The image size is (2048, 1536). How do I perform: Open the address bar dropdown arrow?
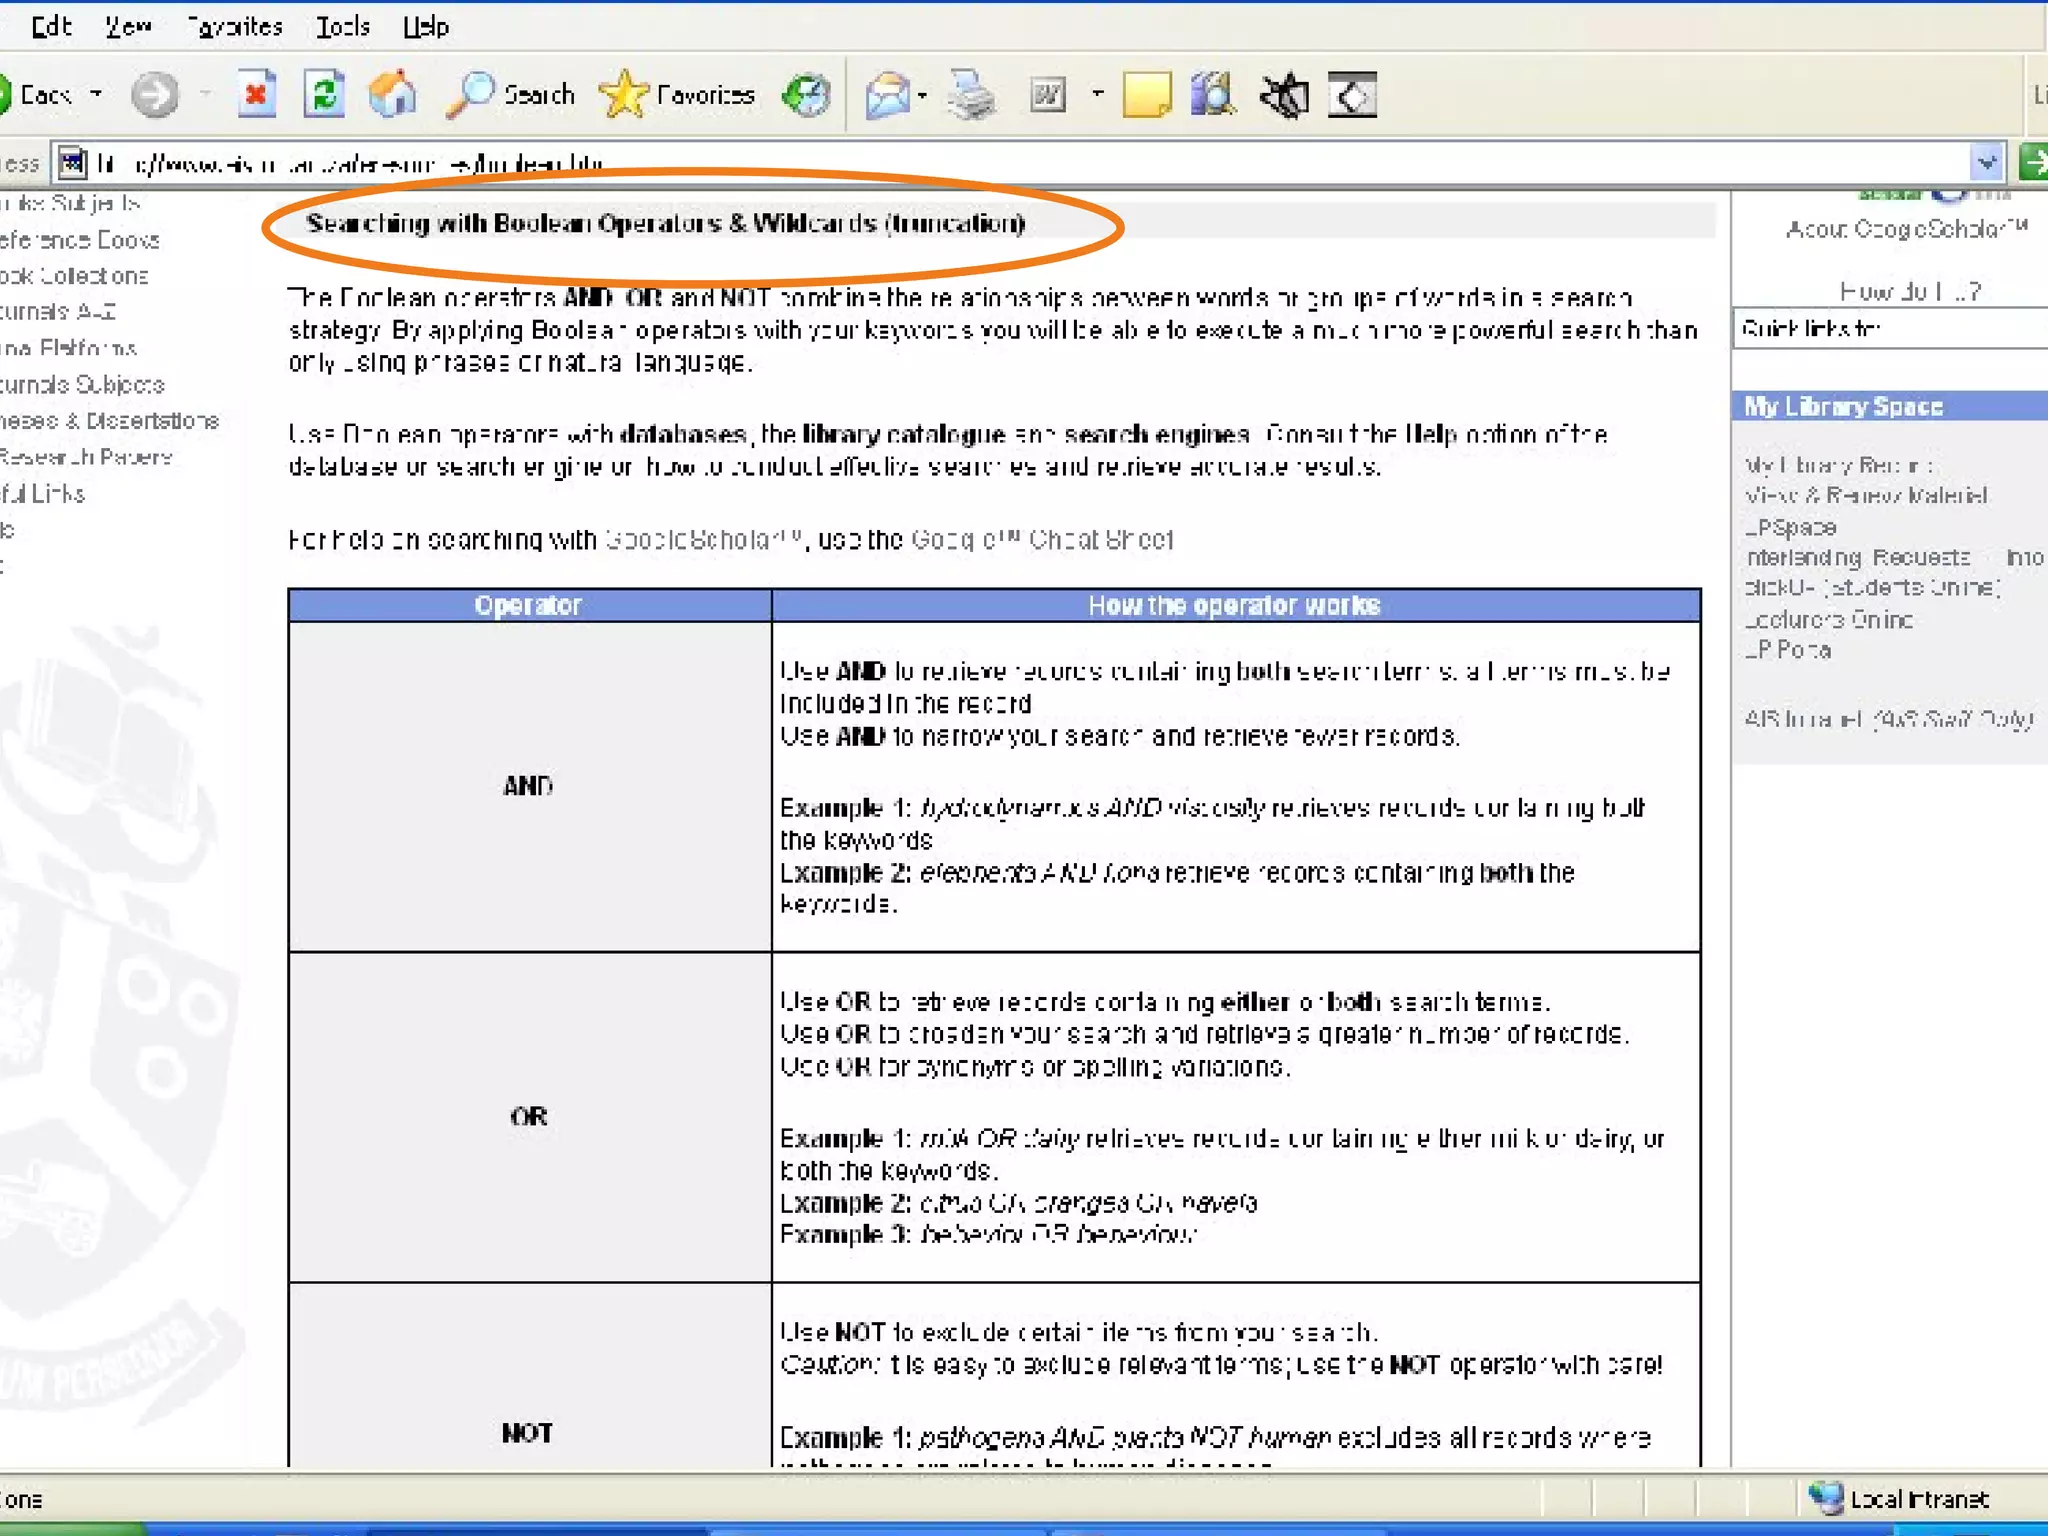coord(1986,162)
